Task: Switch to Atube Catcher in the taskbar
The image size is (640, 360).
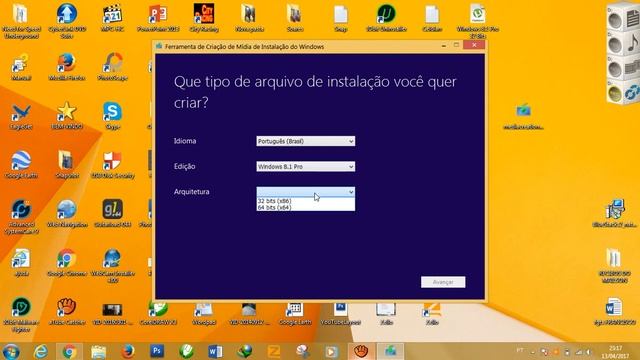Action: (361, 351)
